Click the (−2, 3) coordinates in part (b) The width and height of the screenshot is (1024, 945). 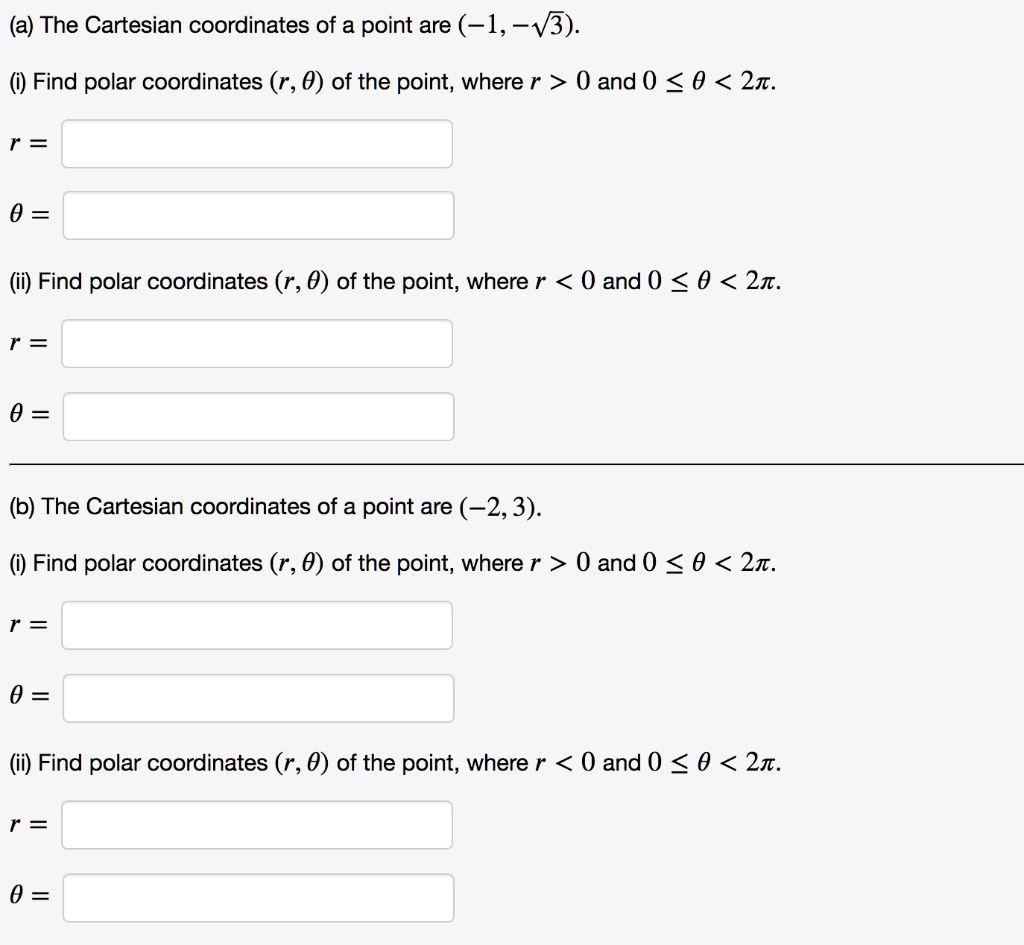coord(500,507)
